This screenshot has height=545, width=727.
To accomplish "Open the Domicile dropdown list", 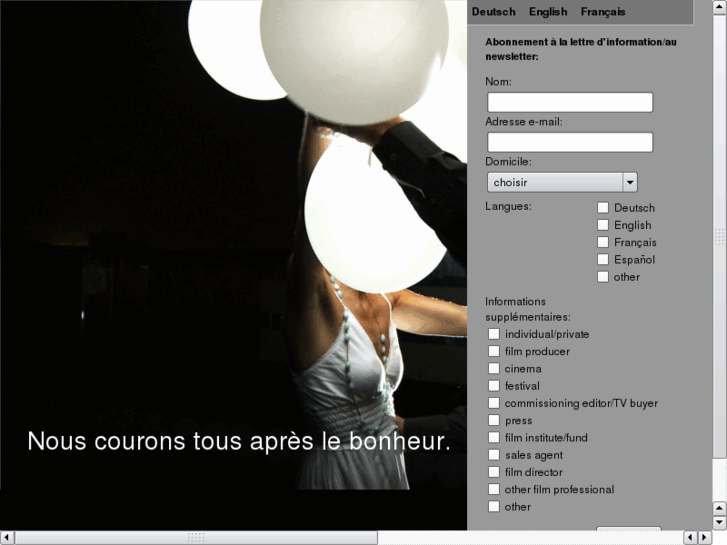I will coord(555,182).
